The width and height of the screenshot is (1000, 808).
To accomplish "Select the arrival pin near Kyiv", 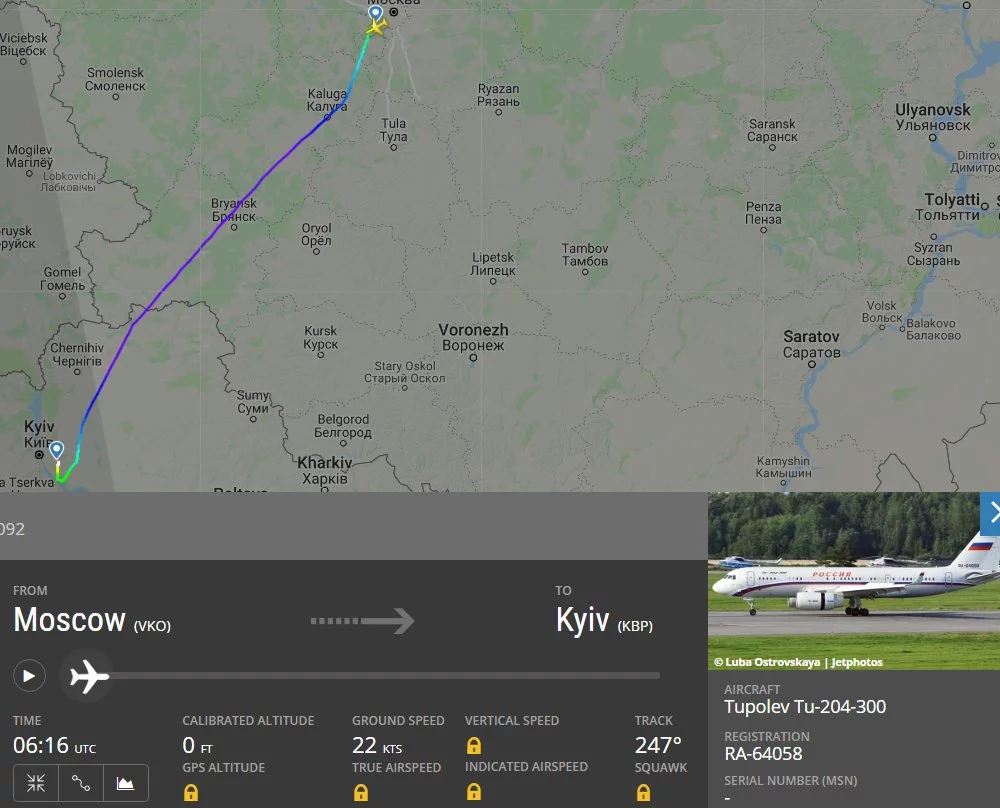I will pyautogui.click(x=57, y=450).
